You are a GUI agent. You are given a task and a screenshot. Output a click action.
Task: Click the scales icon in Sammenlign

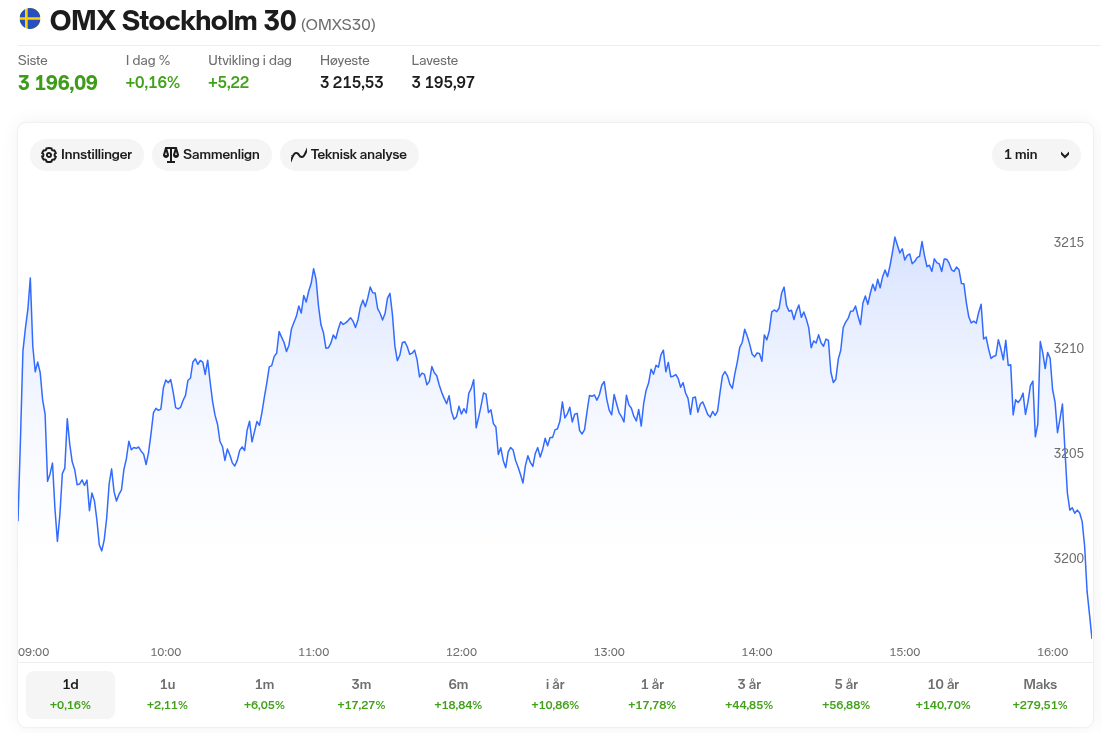click(x=171, y=155)
